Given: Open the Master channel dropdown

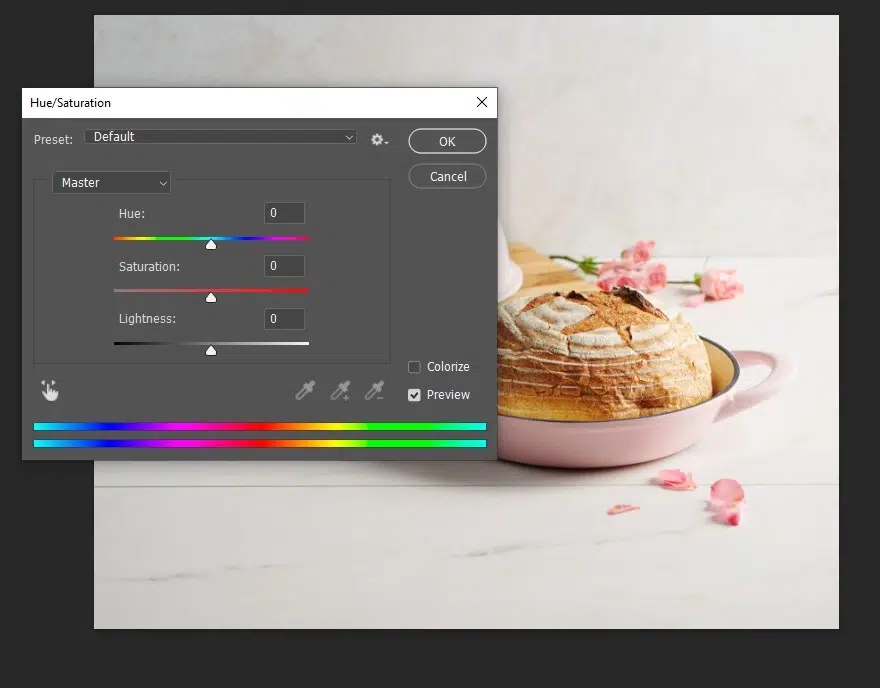Looking at the screenshot, I should click(x=110, y=182).
